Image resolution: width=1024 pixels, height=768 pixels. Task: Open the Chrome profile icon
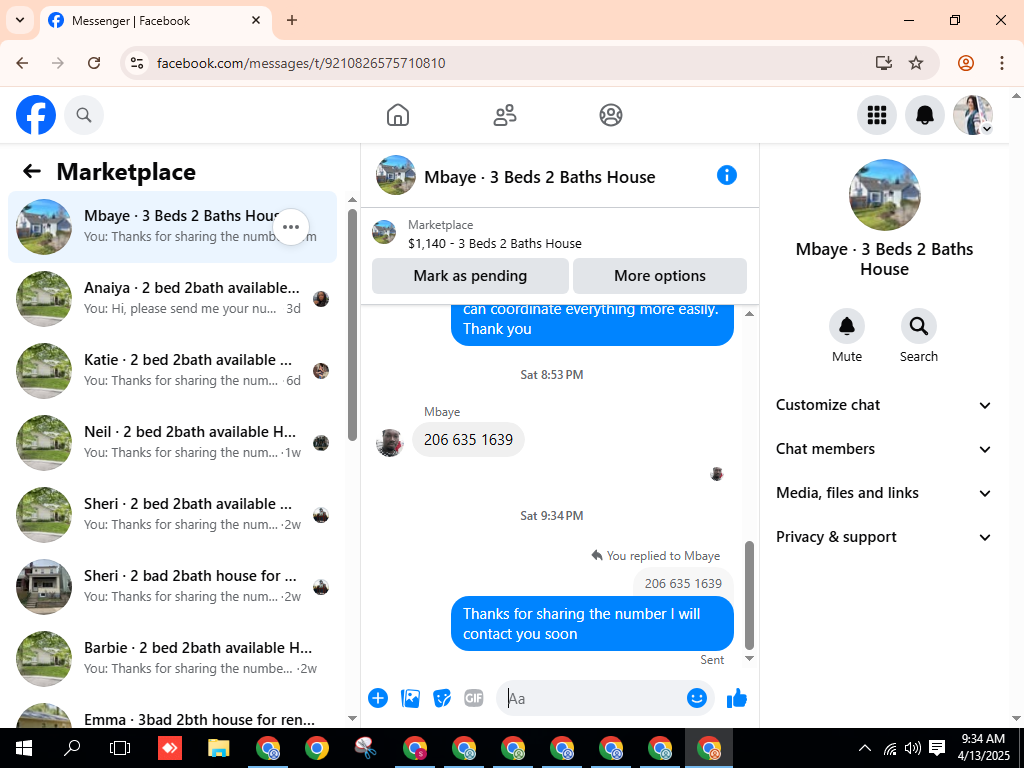[x=966, y=63]
